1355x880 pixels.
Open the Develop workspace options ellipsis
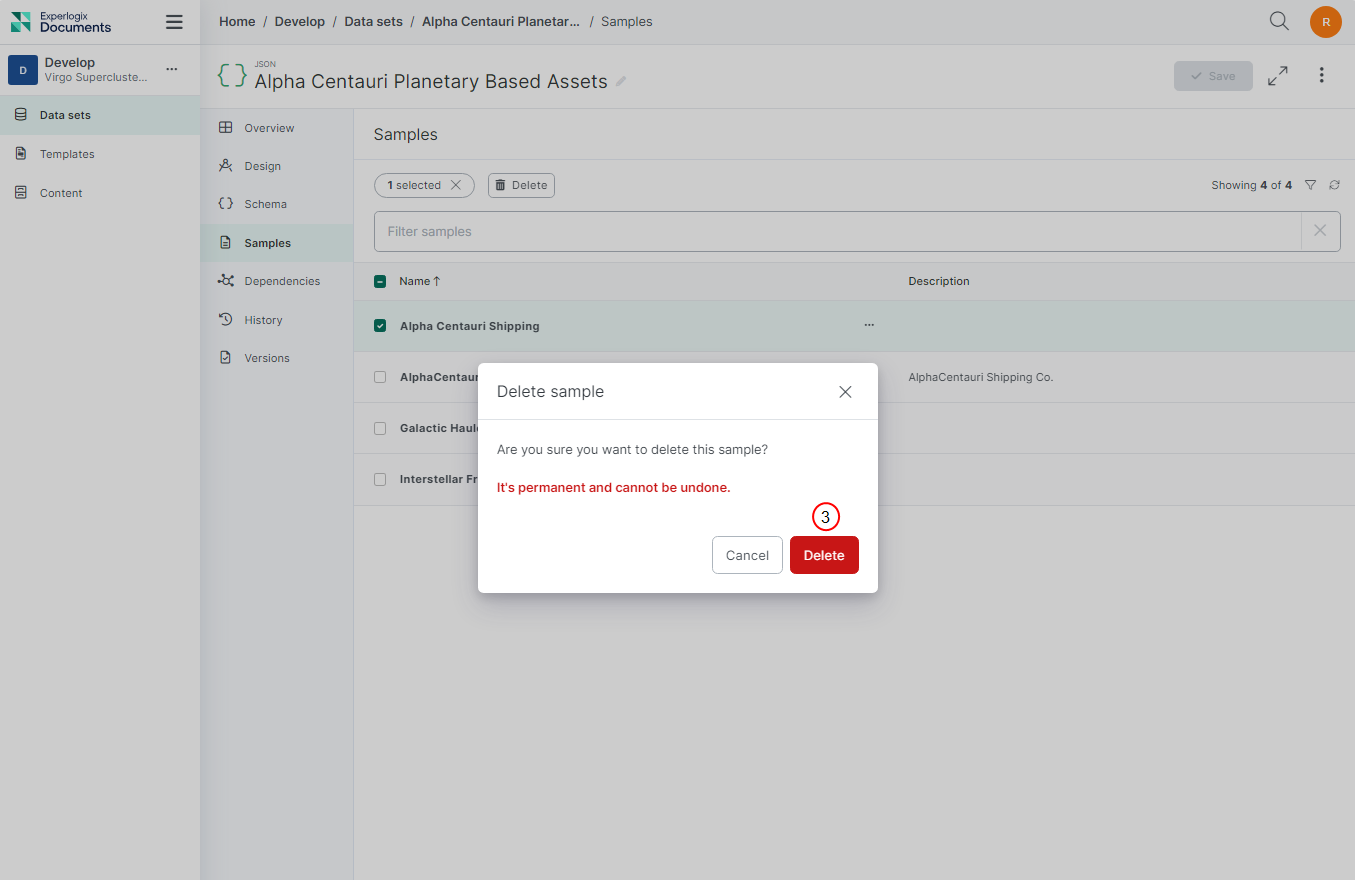172,70
